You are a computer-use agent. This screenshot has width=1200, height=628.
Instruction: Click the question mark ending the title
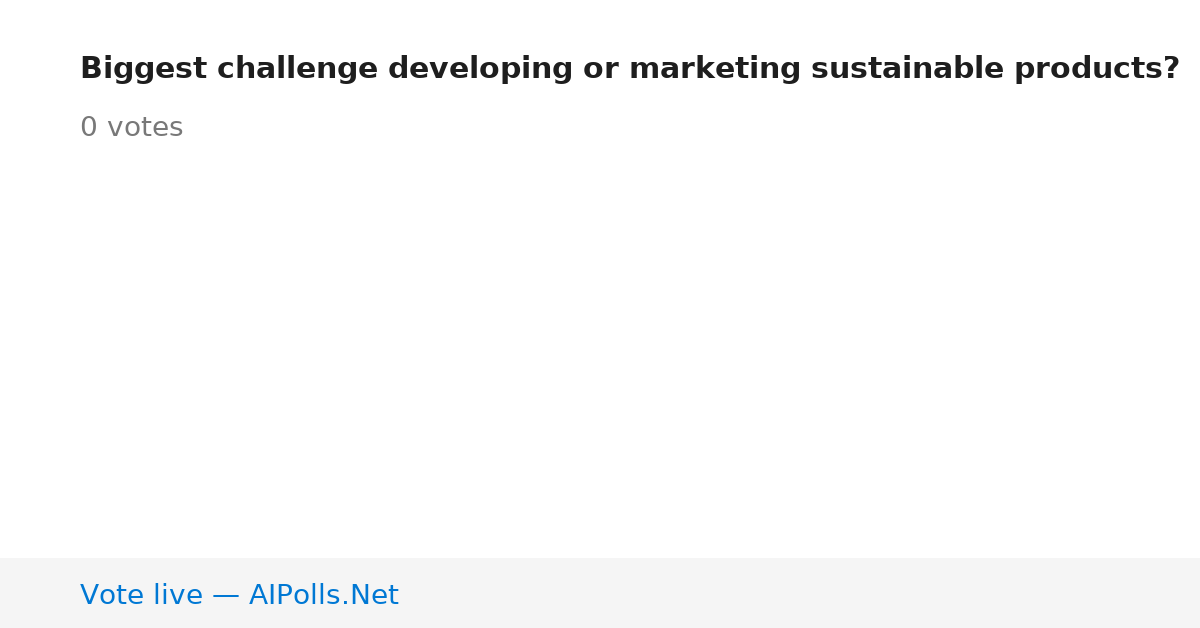[1171, 69]
